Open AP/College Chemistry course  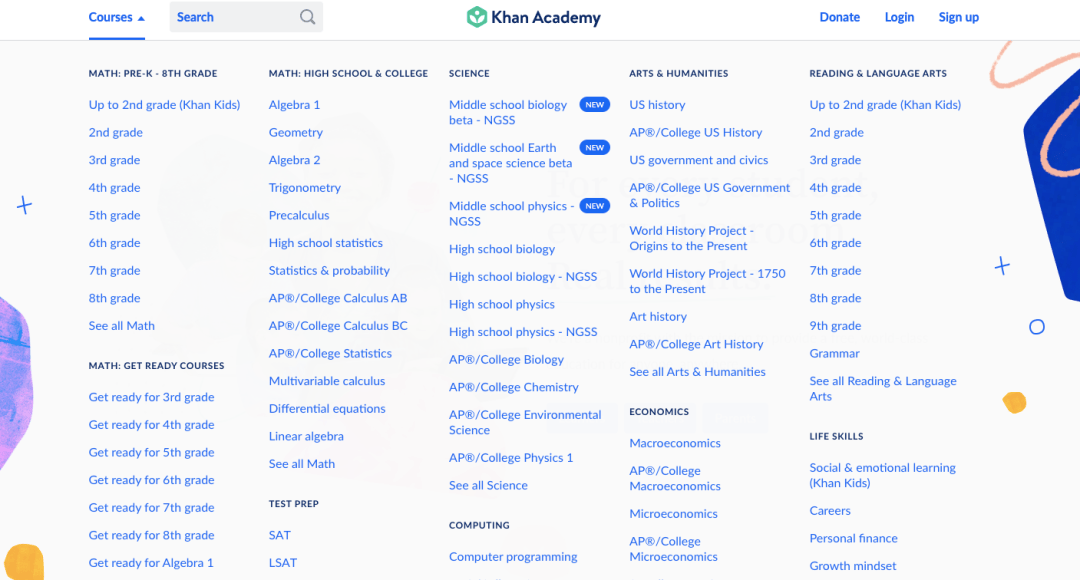(513, 387)
